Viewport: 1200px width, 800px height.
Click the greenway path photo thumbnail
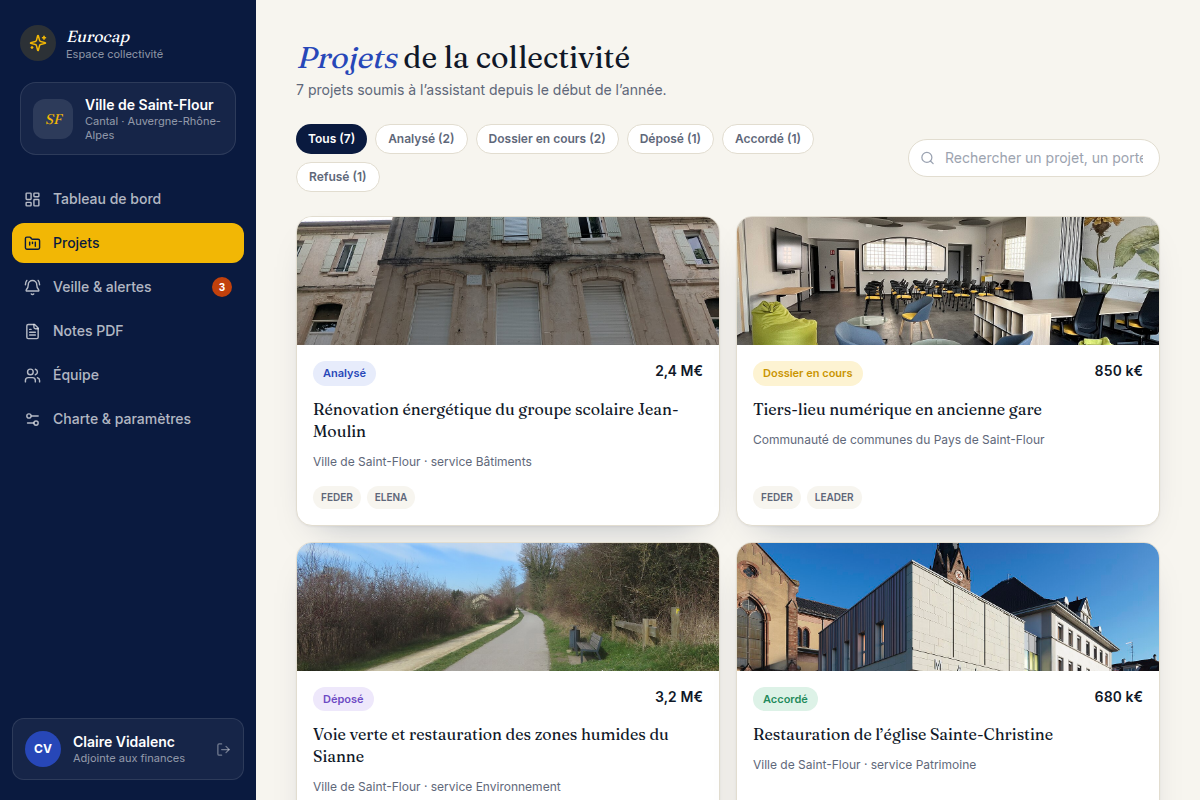[508, 607]
